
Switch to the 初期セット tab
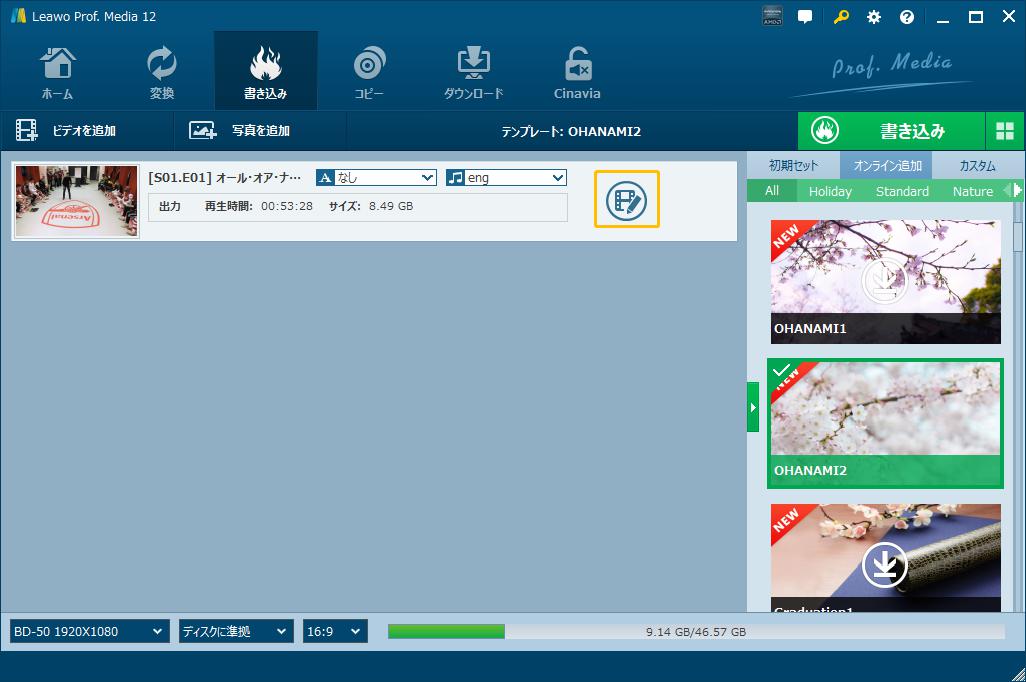pyautogui.click(x=792, y=166)
